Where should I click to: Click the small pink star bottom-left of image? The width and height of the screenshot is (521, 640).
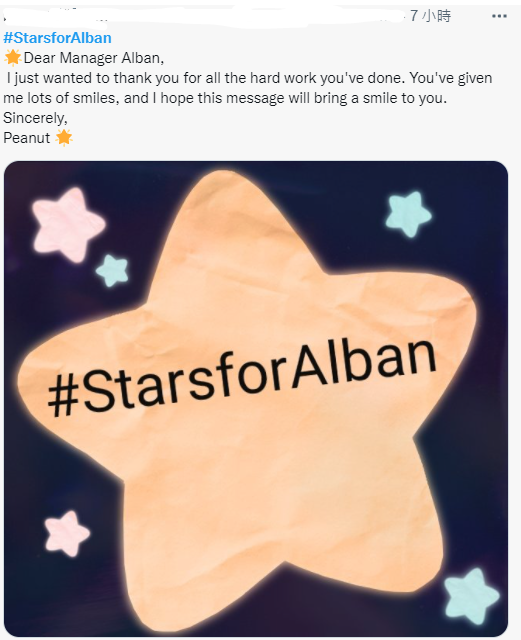(x=66, y=533)
